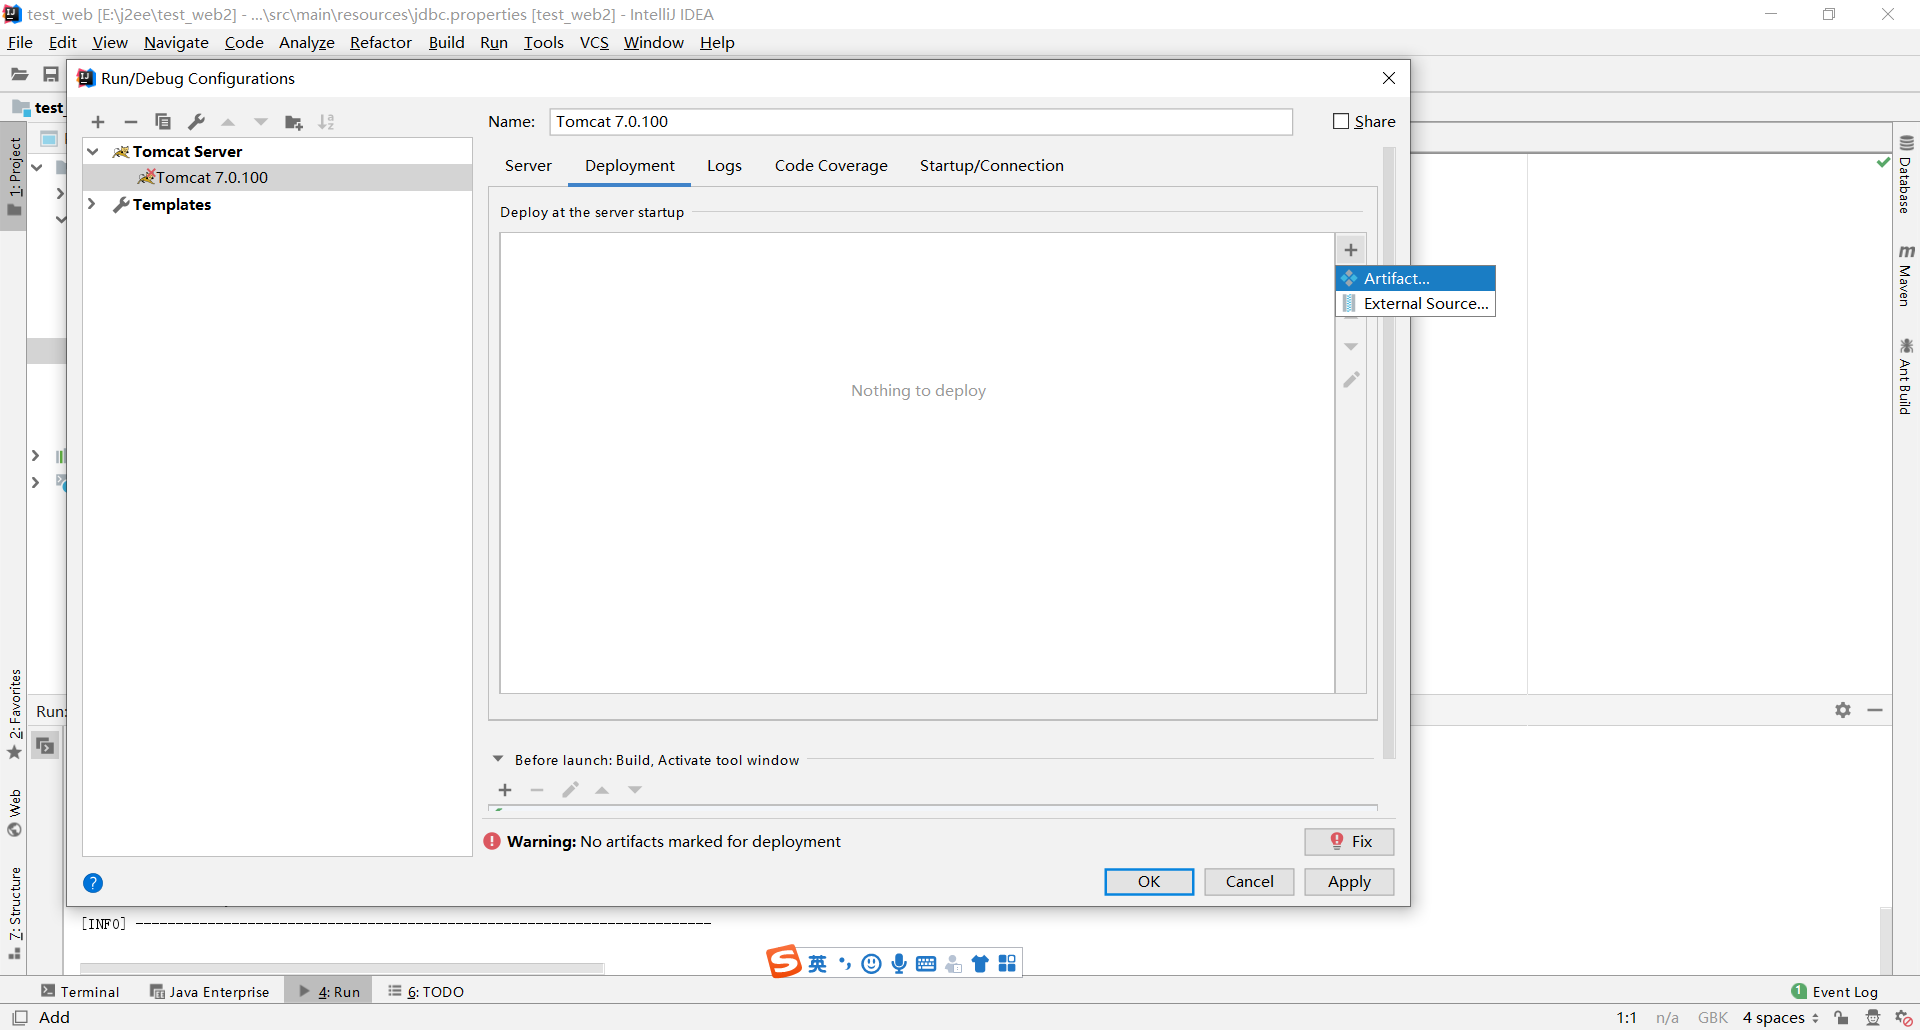Open folder icon in main toolbar
Screen dimensions: 1920x1030
(19, 74)
